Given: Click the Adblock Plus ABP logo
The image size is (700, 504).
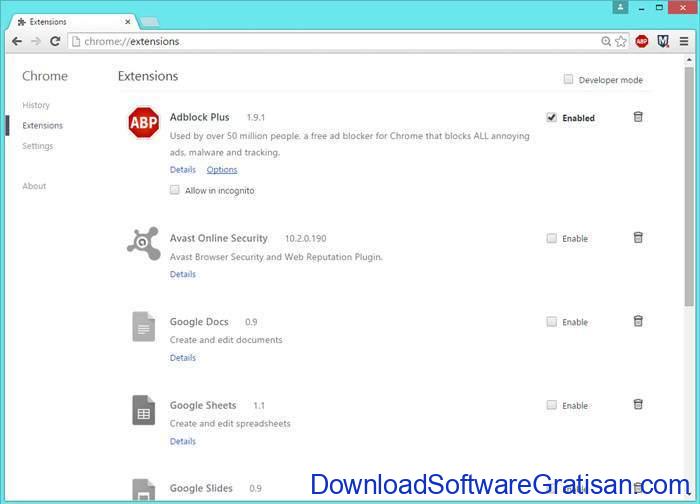Looking at the screenshot, I should 143,122.
